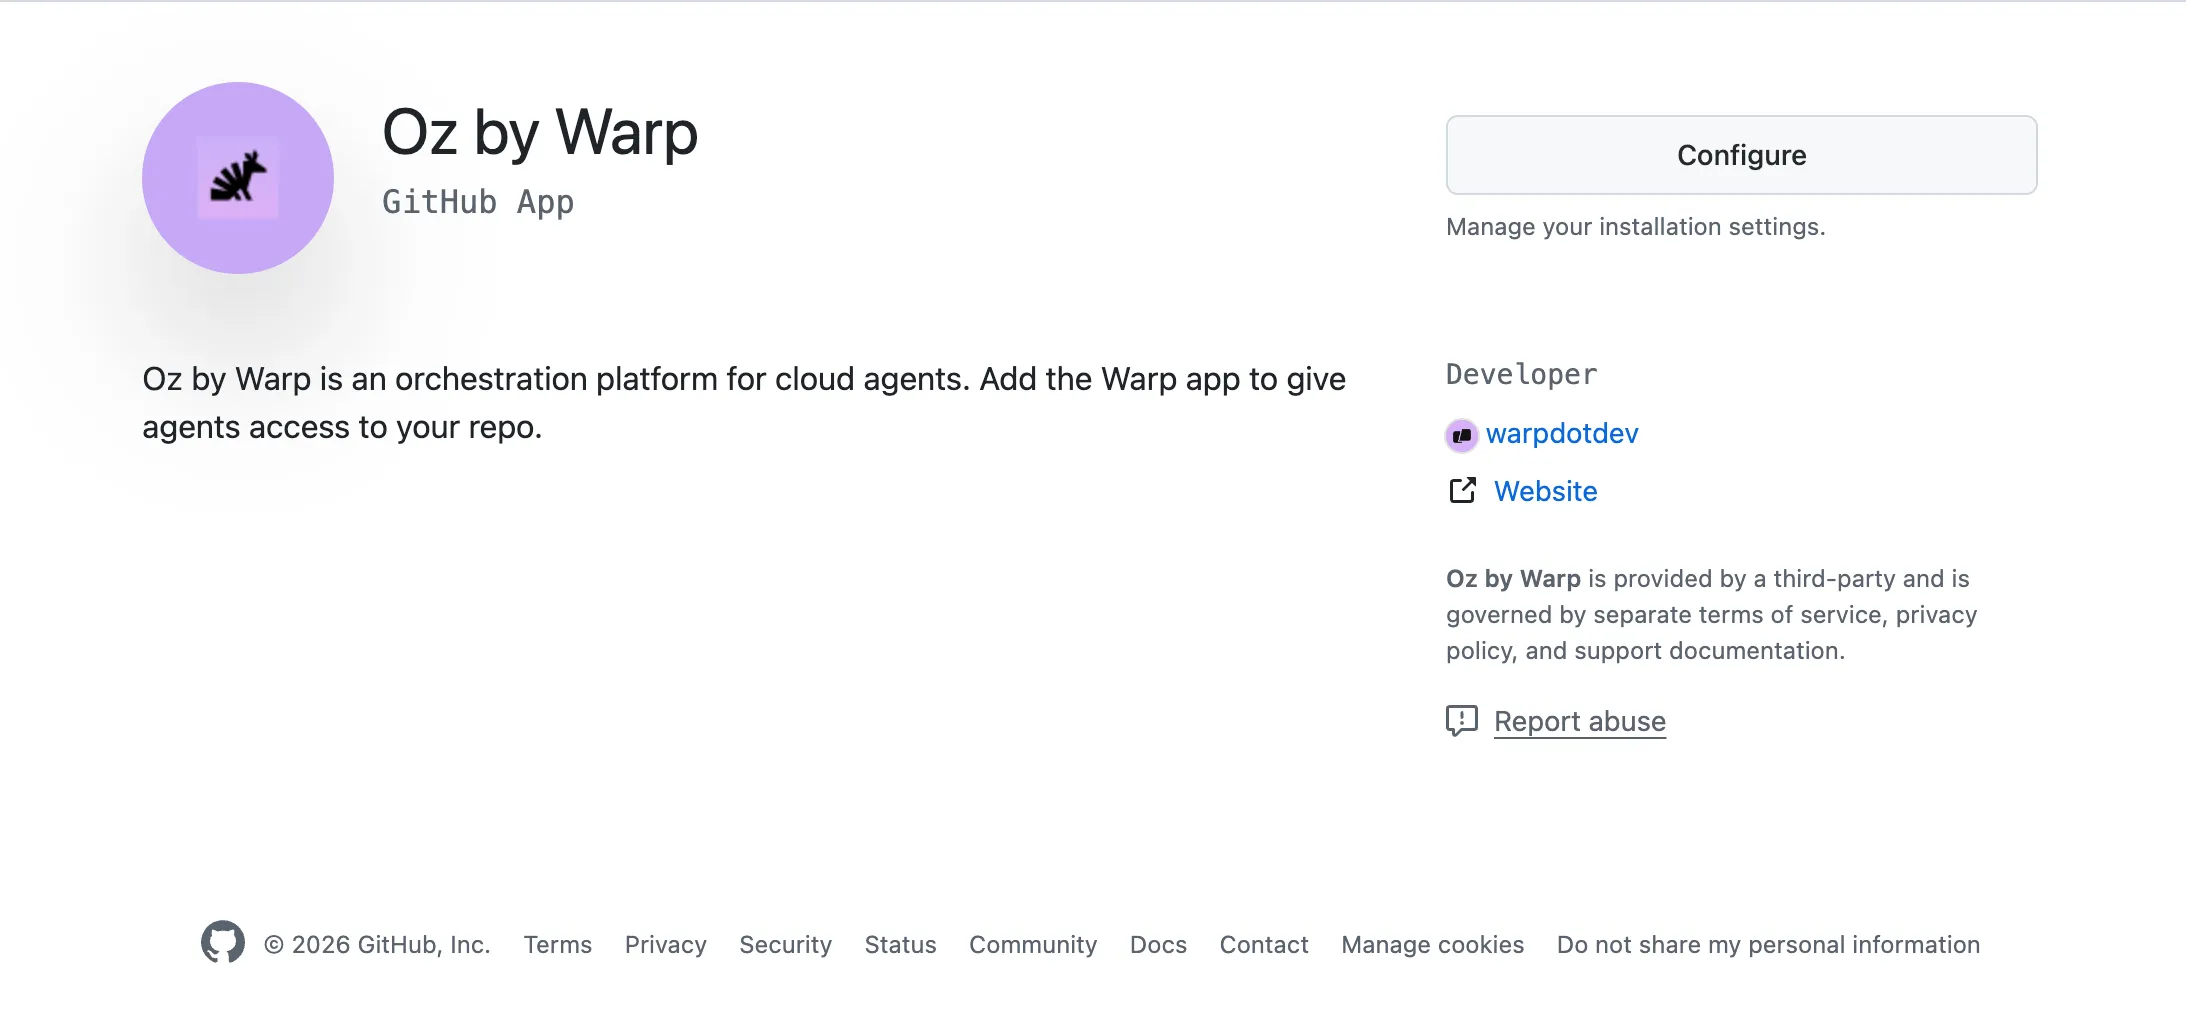The width and height of the screenshot is (2186, 1028).
Task: Open the Community link
Action: point(1032,944)
